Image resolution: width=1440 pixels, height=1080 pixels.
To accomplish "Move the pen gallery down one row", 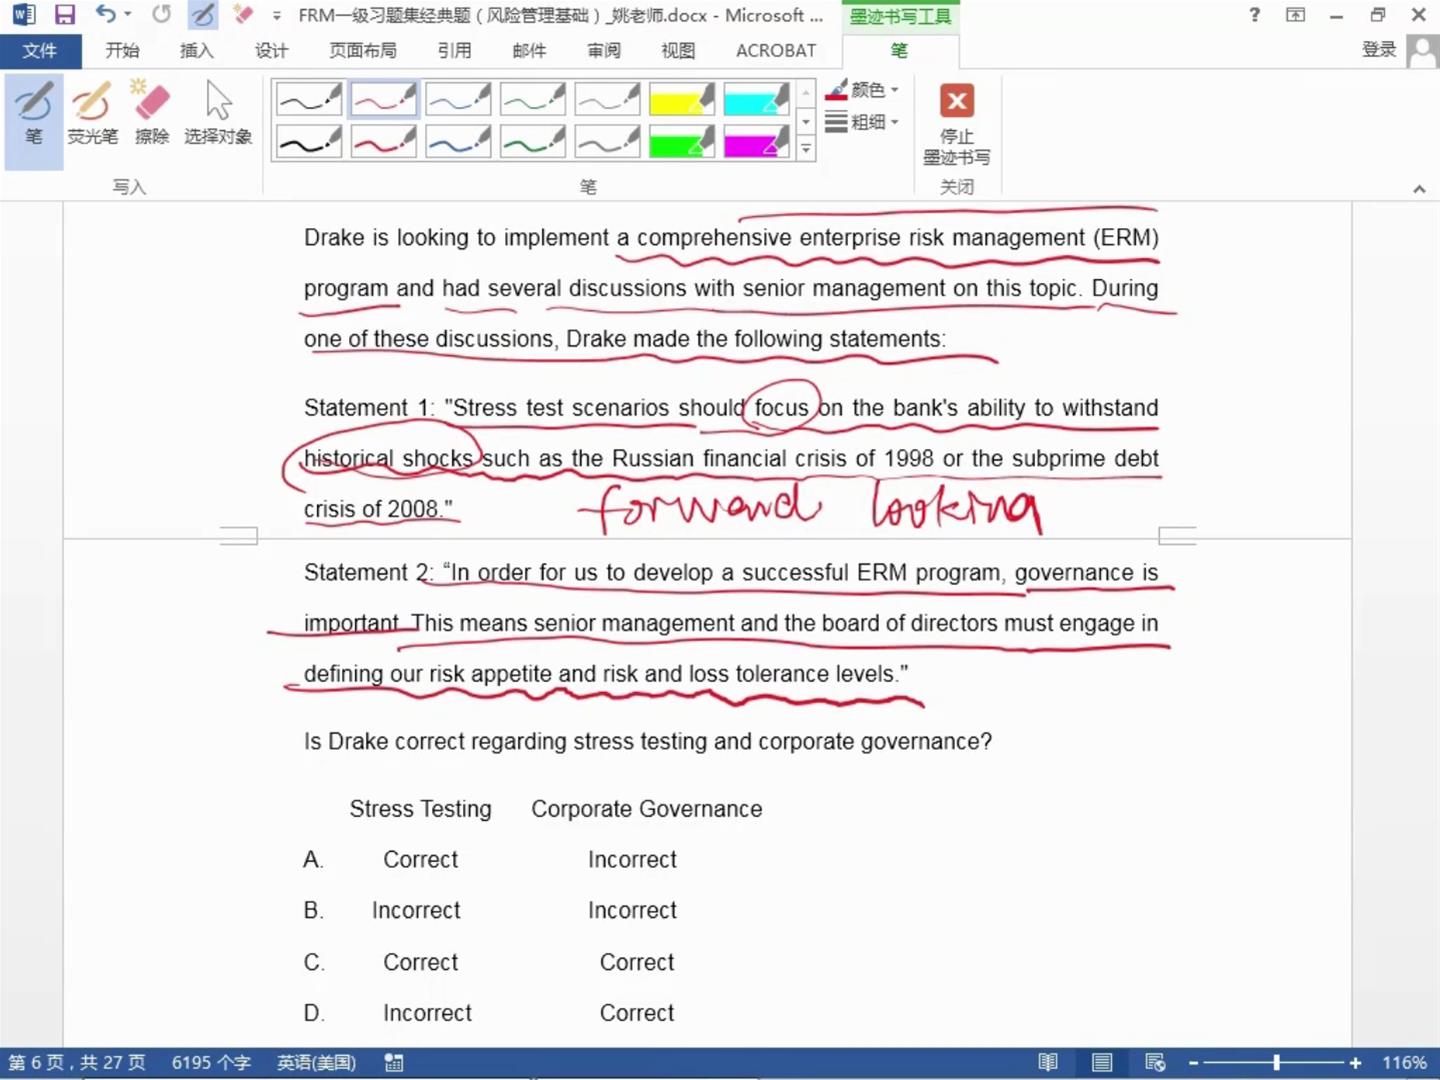I will coord(806,122).
